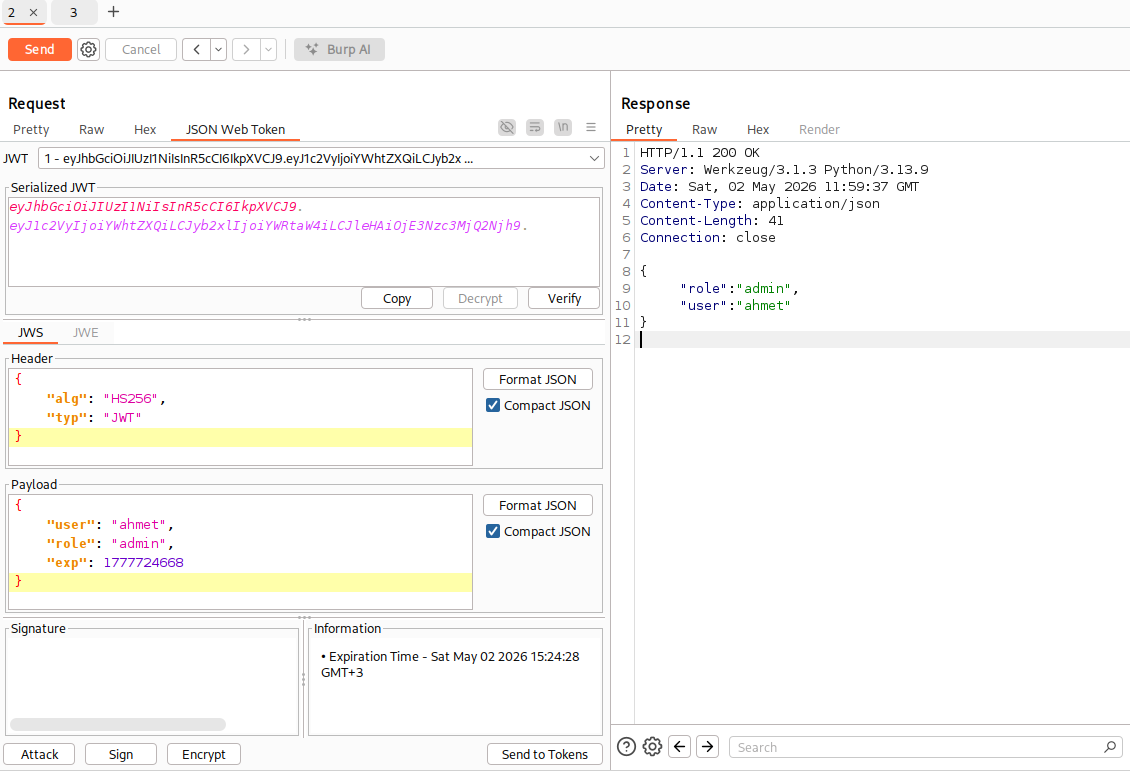This screenshot has width=1130, height=771.
Task: Click the "role" value "admin" in Payload
Action: coord(138,543)
